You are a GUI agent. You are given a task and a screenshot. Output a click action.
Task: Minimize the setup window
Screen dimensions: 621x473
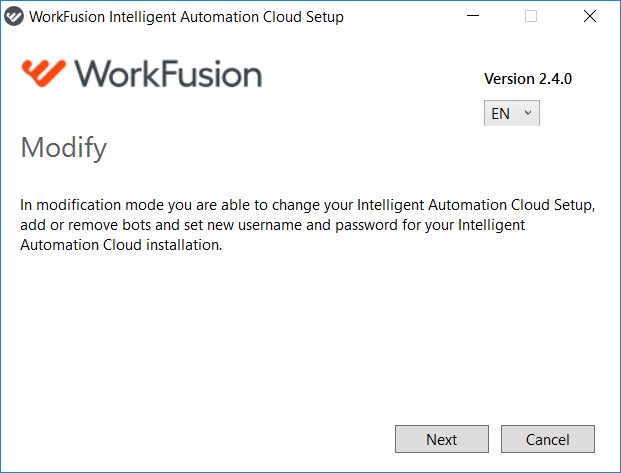coord(473,16)
